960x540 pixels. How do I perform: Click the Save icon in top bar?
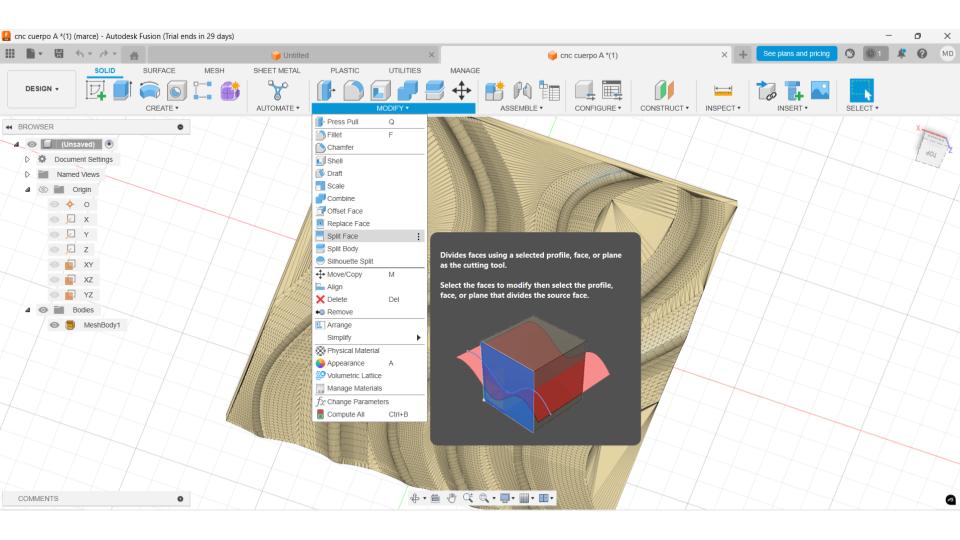click(59, 54)
